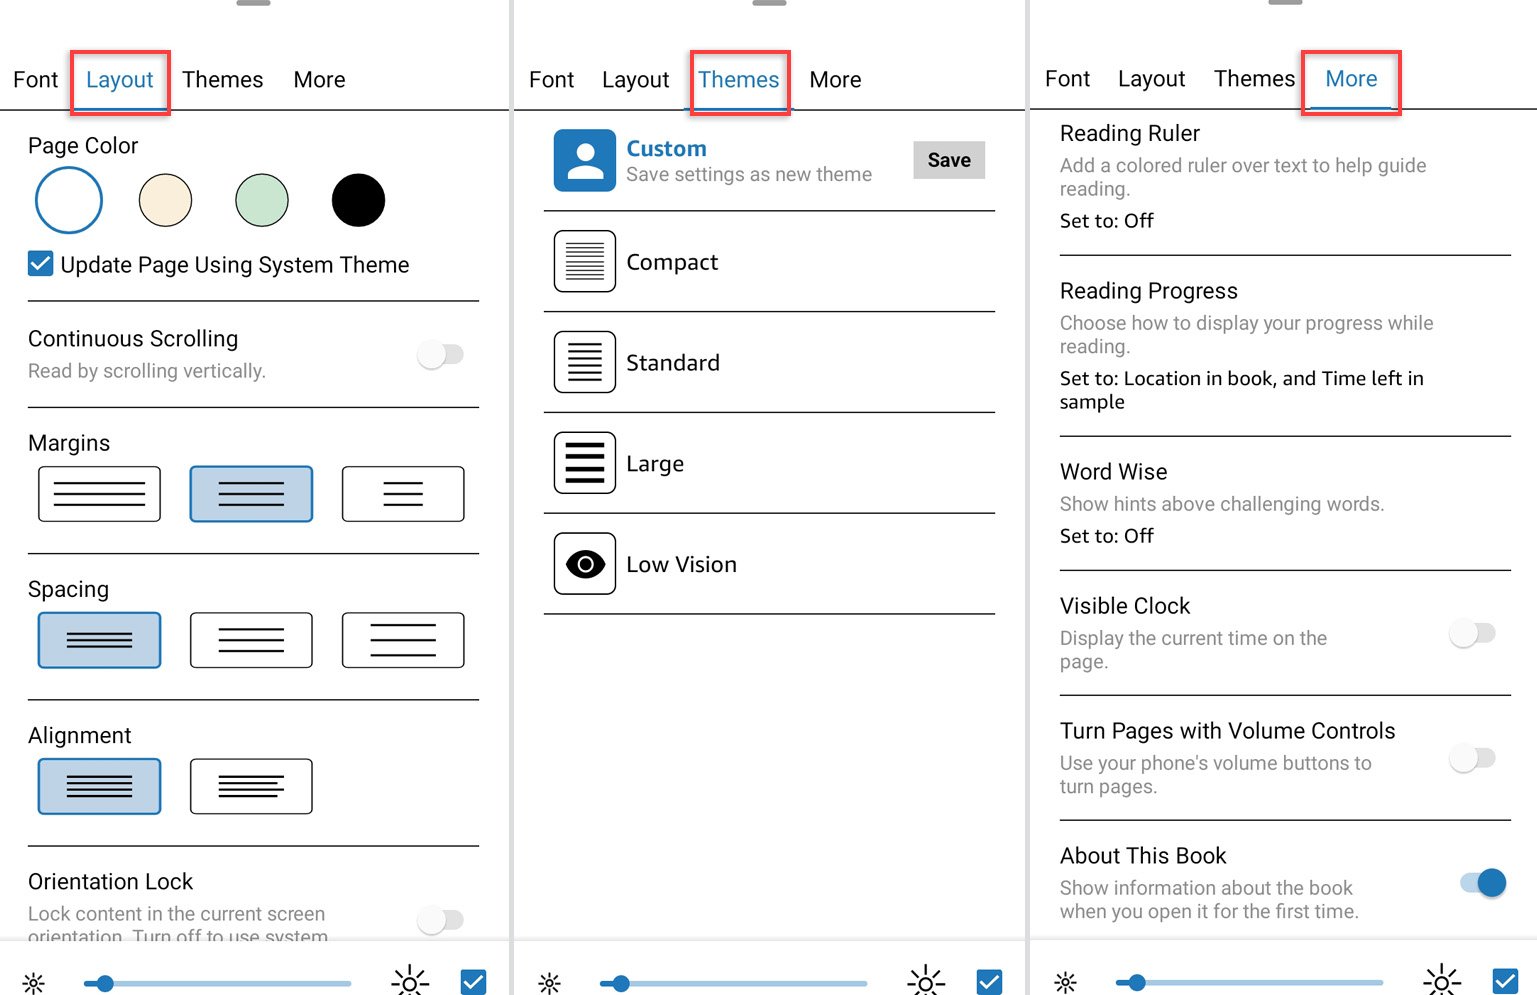
Task: Select the widest line spacing icon
Action: tap(402, 640)
